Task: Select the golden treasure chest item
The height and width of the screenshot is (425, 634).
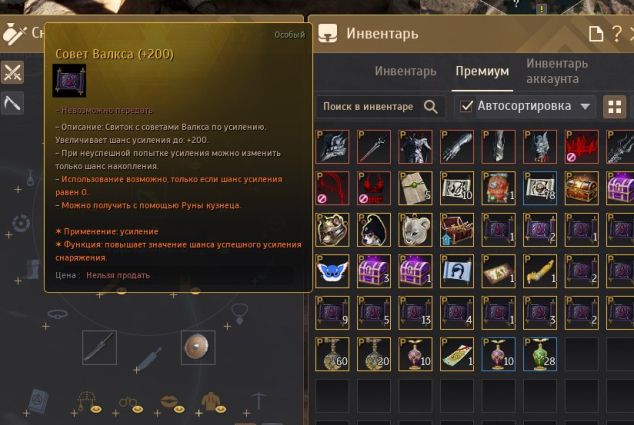Action: click(x=581, y=188)
